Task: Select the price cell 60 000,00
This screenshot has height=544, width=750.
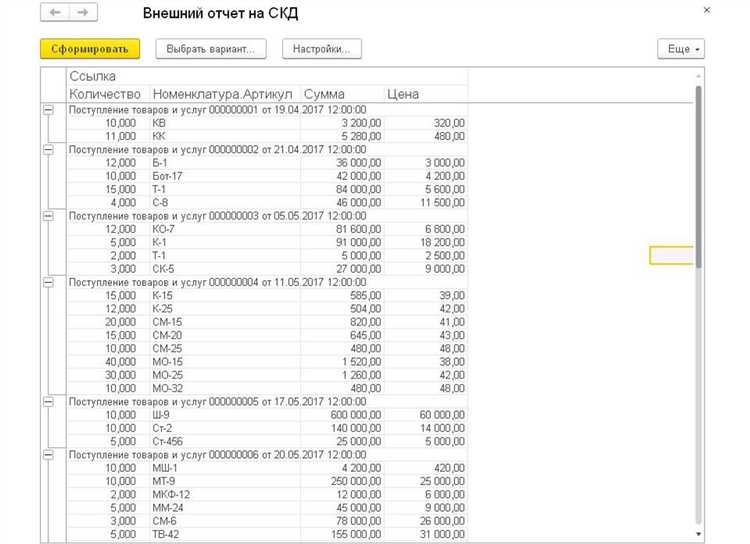Action: point(426,415)
